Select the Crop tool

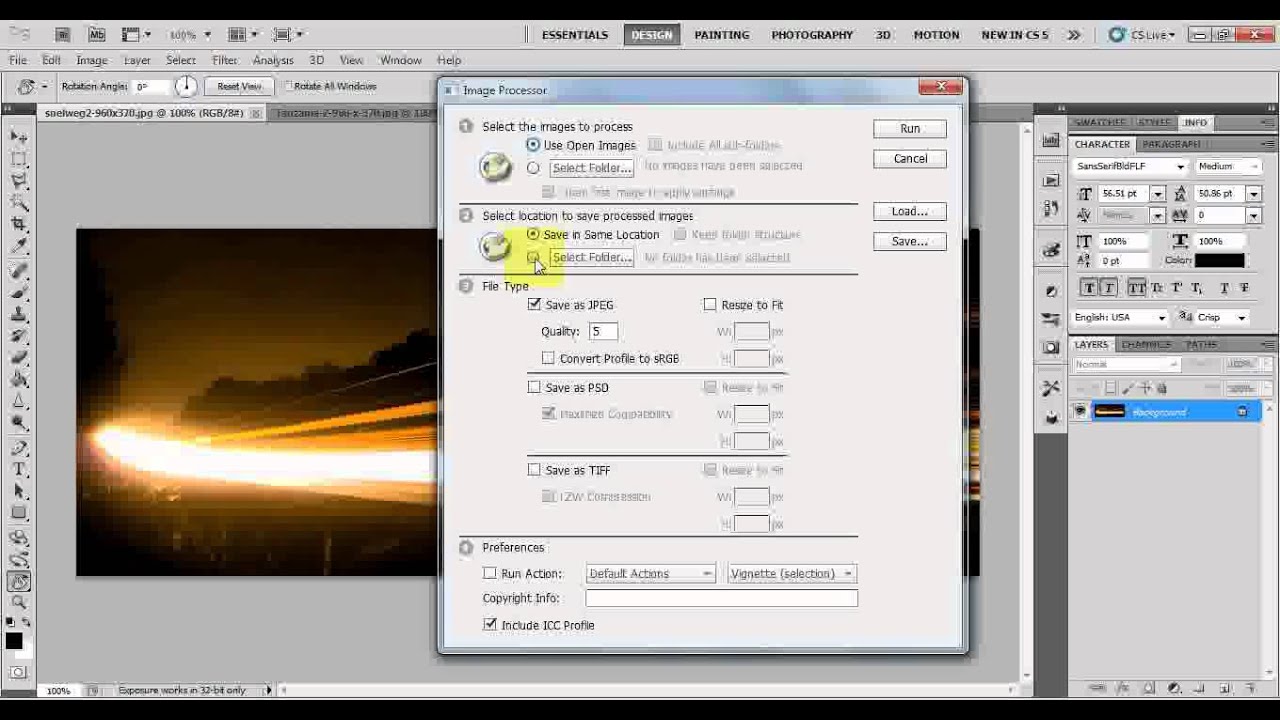pos(18,224)
